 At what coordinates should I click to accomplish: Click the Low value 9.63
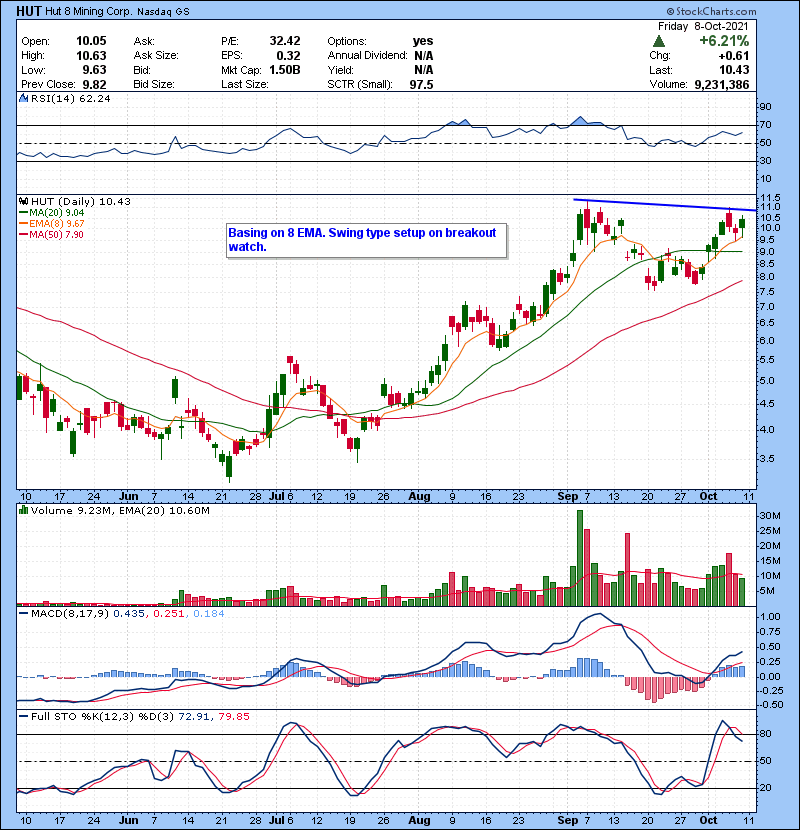point(94,70)
